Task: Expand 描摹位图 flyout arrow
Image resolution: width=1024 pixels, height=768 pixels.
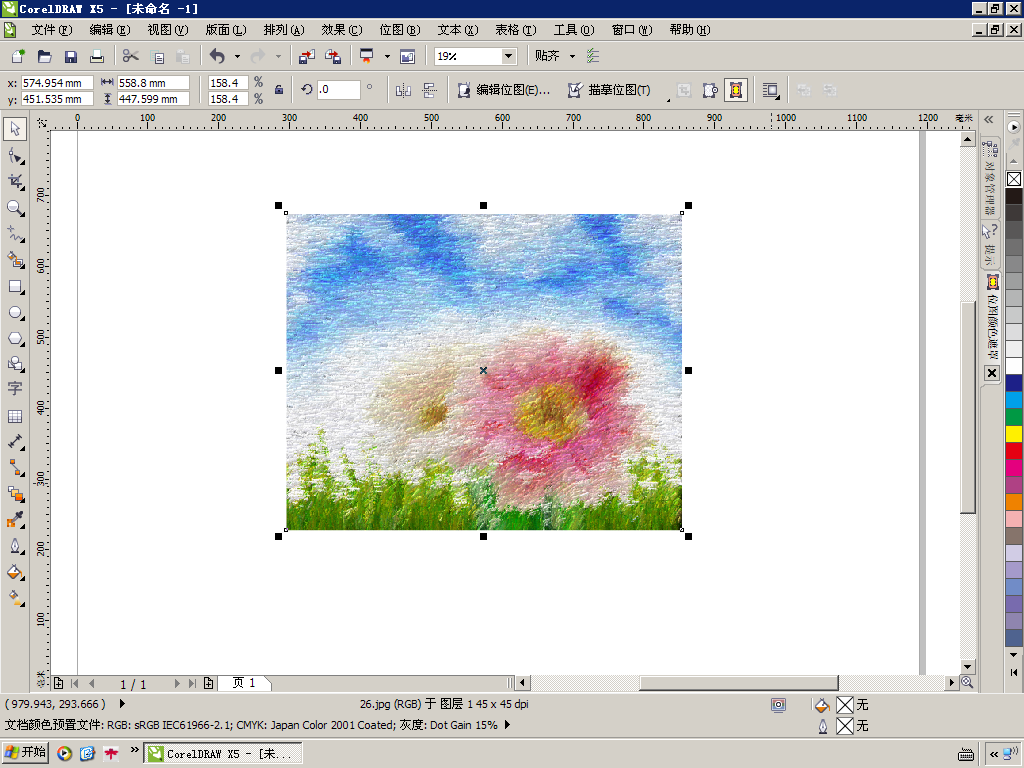Action: coord(668,100)
